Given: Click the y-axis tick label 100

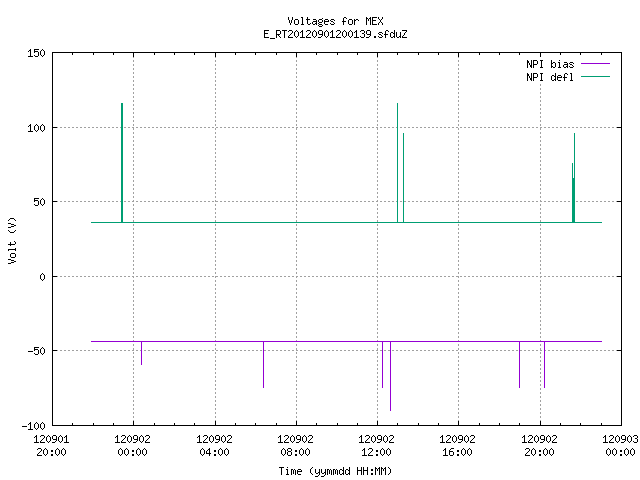Looking at the screenshot, I should (x=36, y=128).
